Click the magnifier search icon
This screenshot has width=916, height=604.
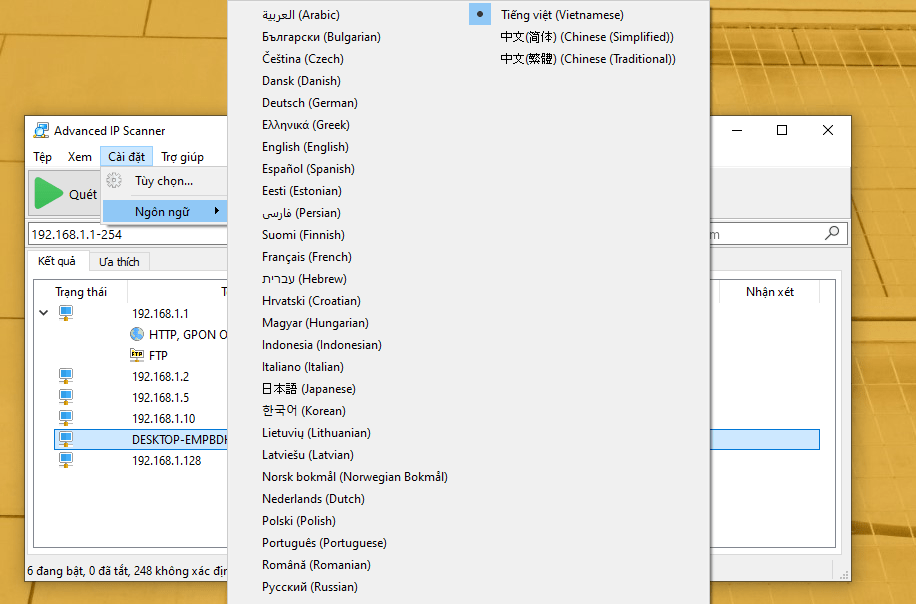(832, 234)
